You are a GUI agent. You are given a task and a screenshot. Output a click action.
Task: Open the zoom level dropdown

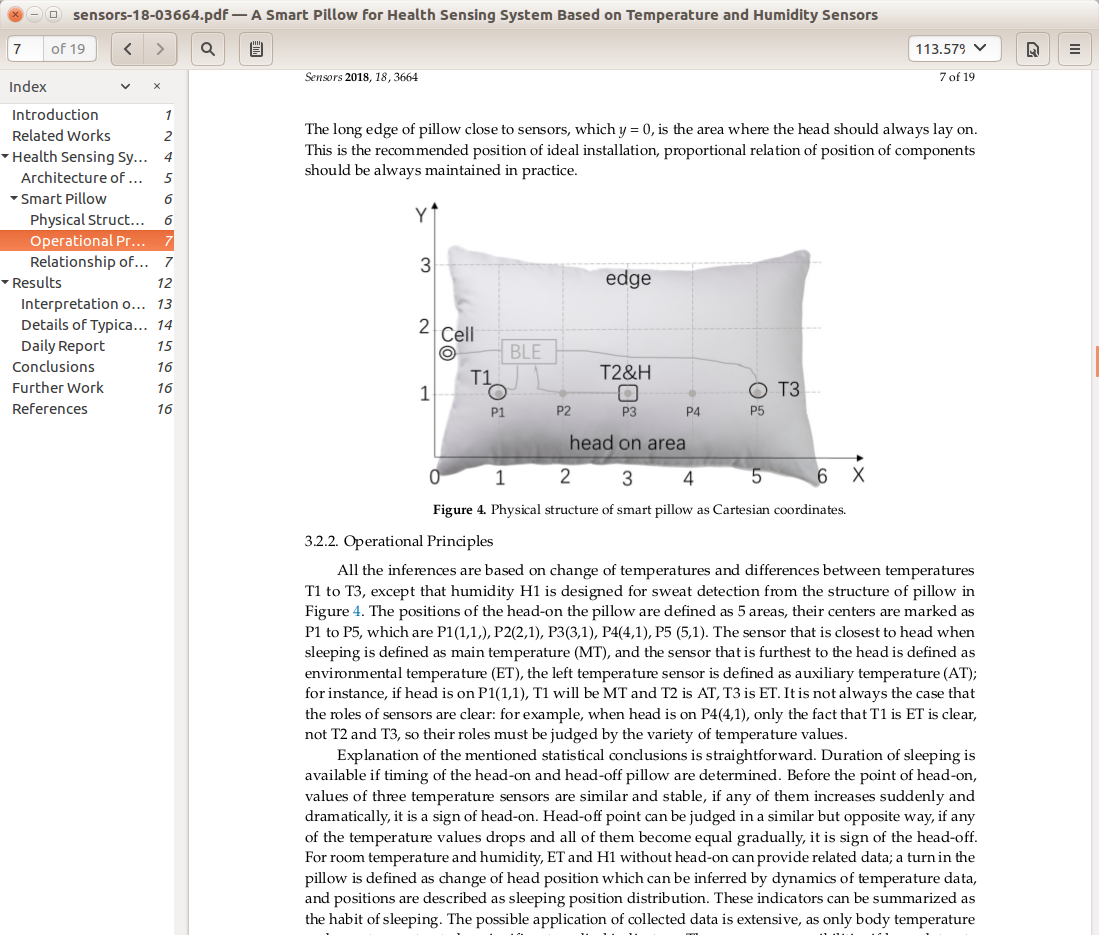(x=954, y=49)
